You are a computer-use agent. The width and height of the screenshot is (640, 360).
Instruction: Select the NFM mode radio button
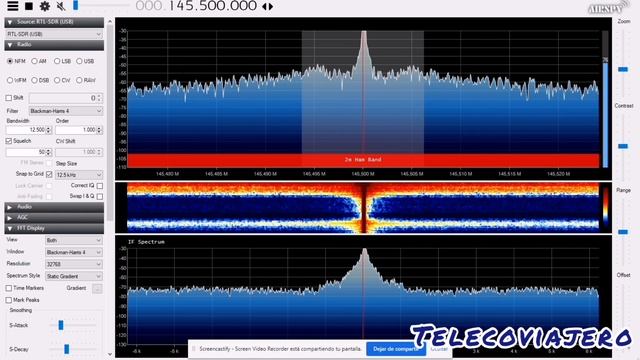coord(10,61)
